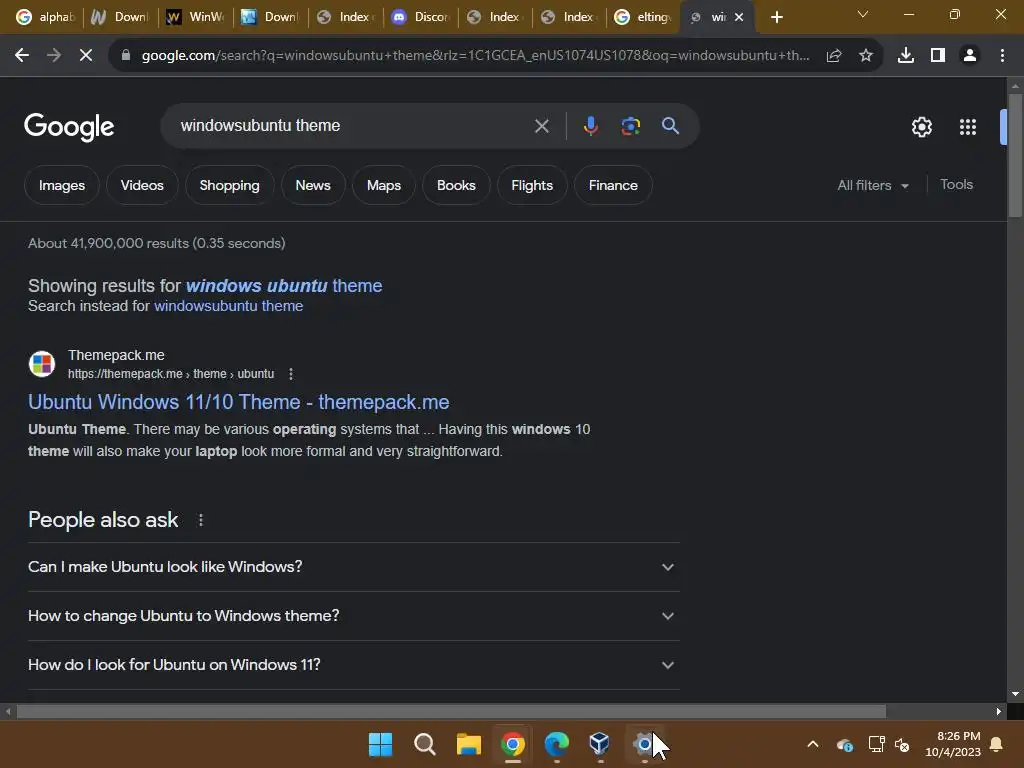Open VirtualBox from the taskbar
The image size is (1024, 768).
pos(600,744)
